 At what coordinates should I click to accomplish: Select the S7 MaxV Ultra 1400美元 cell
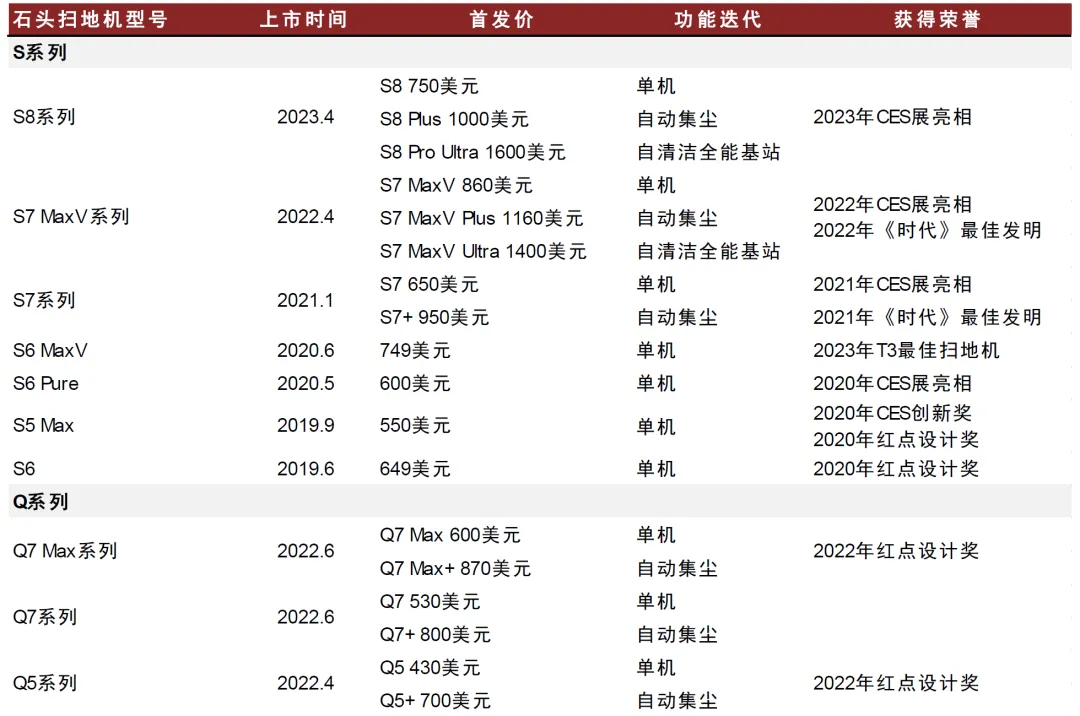pyautogui.click(x=483, y=251)
